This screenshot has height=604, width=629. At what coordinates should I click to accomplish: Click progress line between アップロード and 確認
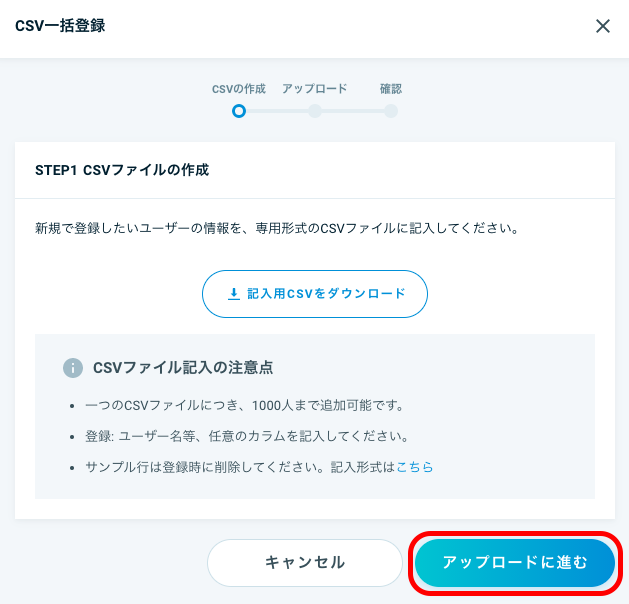point(353,111)
